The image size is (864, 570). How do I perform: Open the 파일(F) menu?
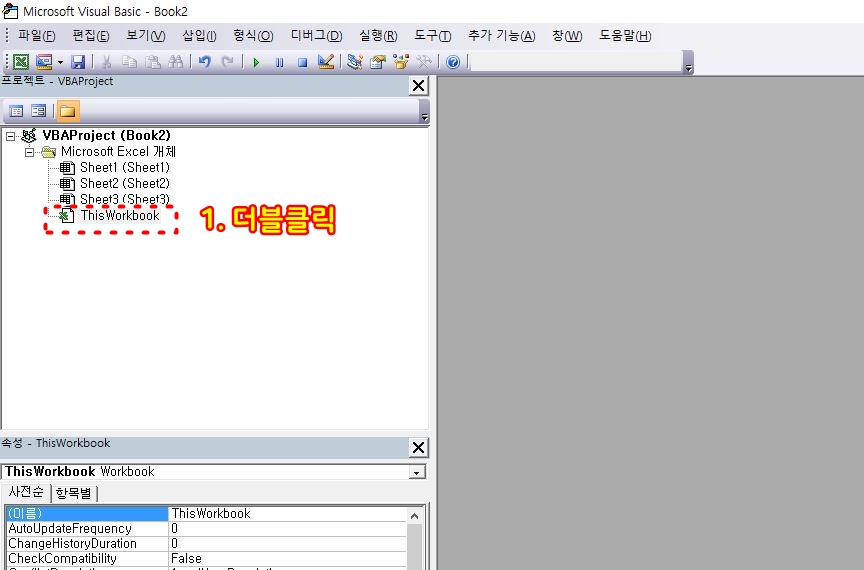coord(36,36)
